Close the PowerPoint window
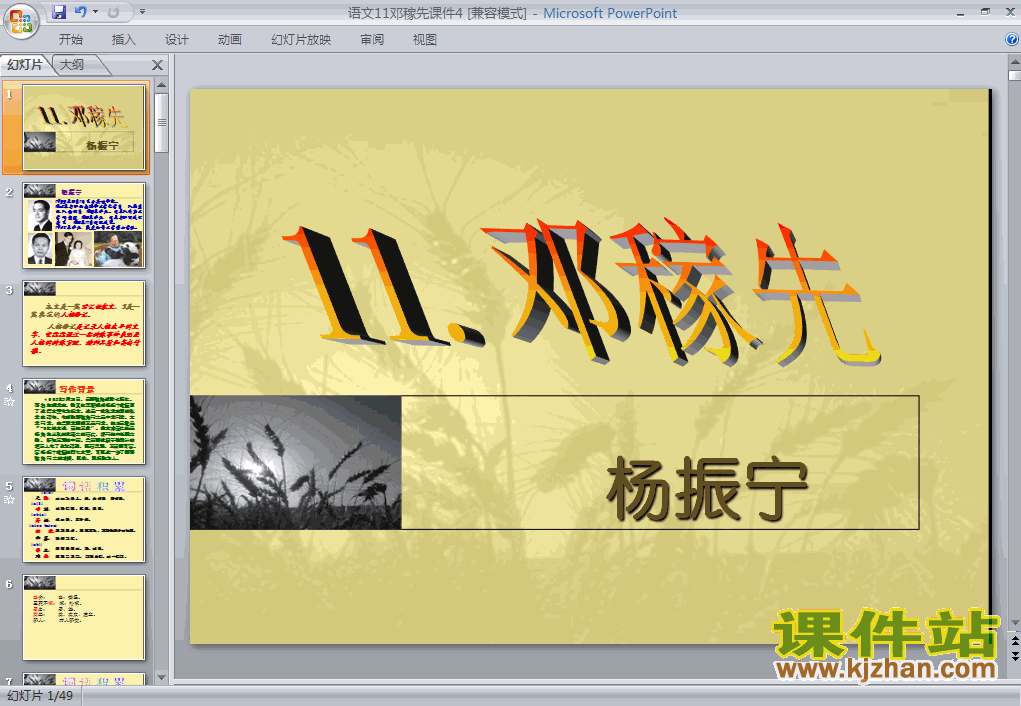 [x=1010, y=12]
